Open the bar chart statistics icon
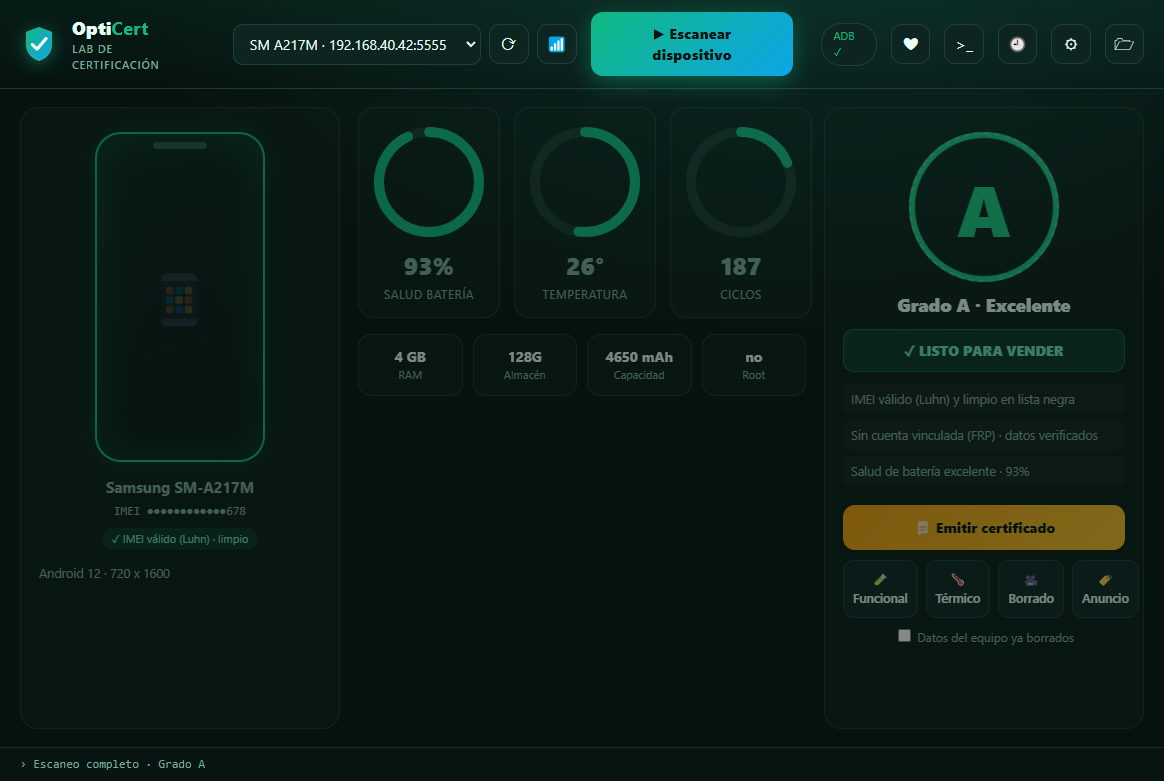The width and height of the screenshot is (1164, 781). (557, 45)
